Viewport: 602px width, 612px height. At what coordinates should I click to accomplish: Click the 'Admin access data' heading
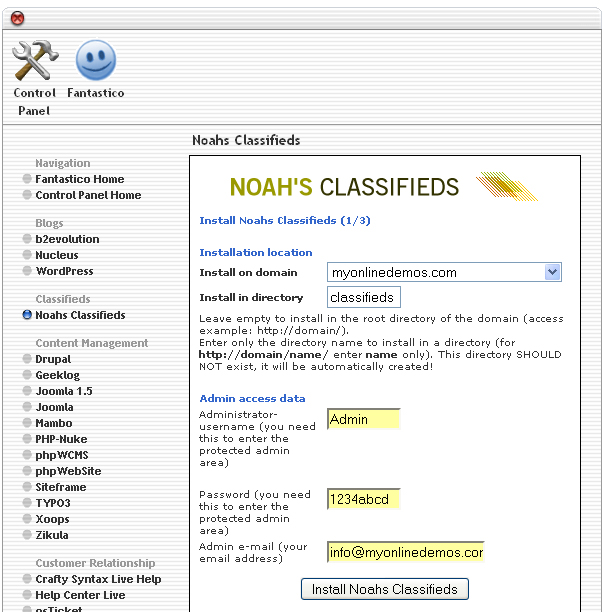tap(252, 399)
